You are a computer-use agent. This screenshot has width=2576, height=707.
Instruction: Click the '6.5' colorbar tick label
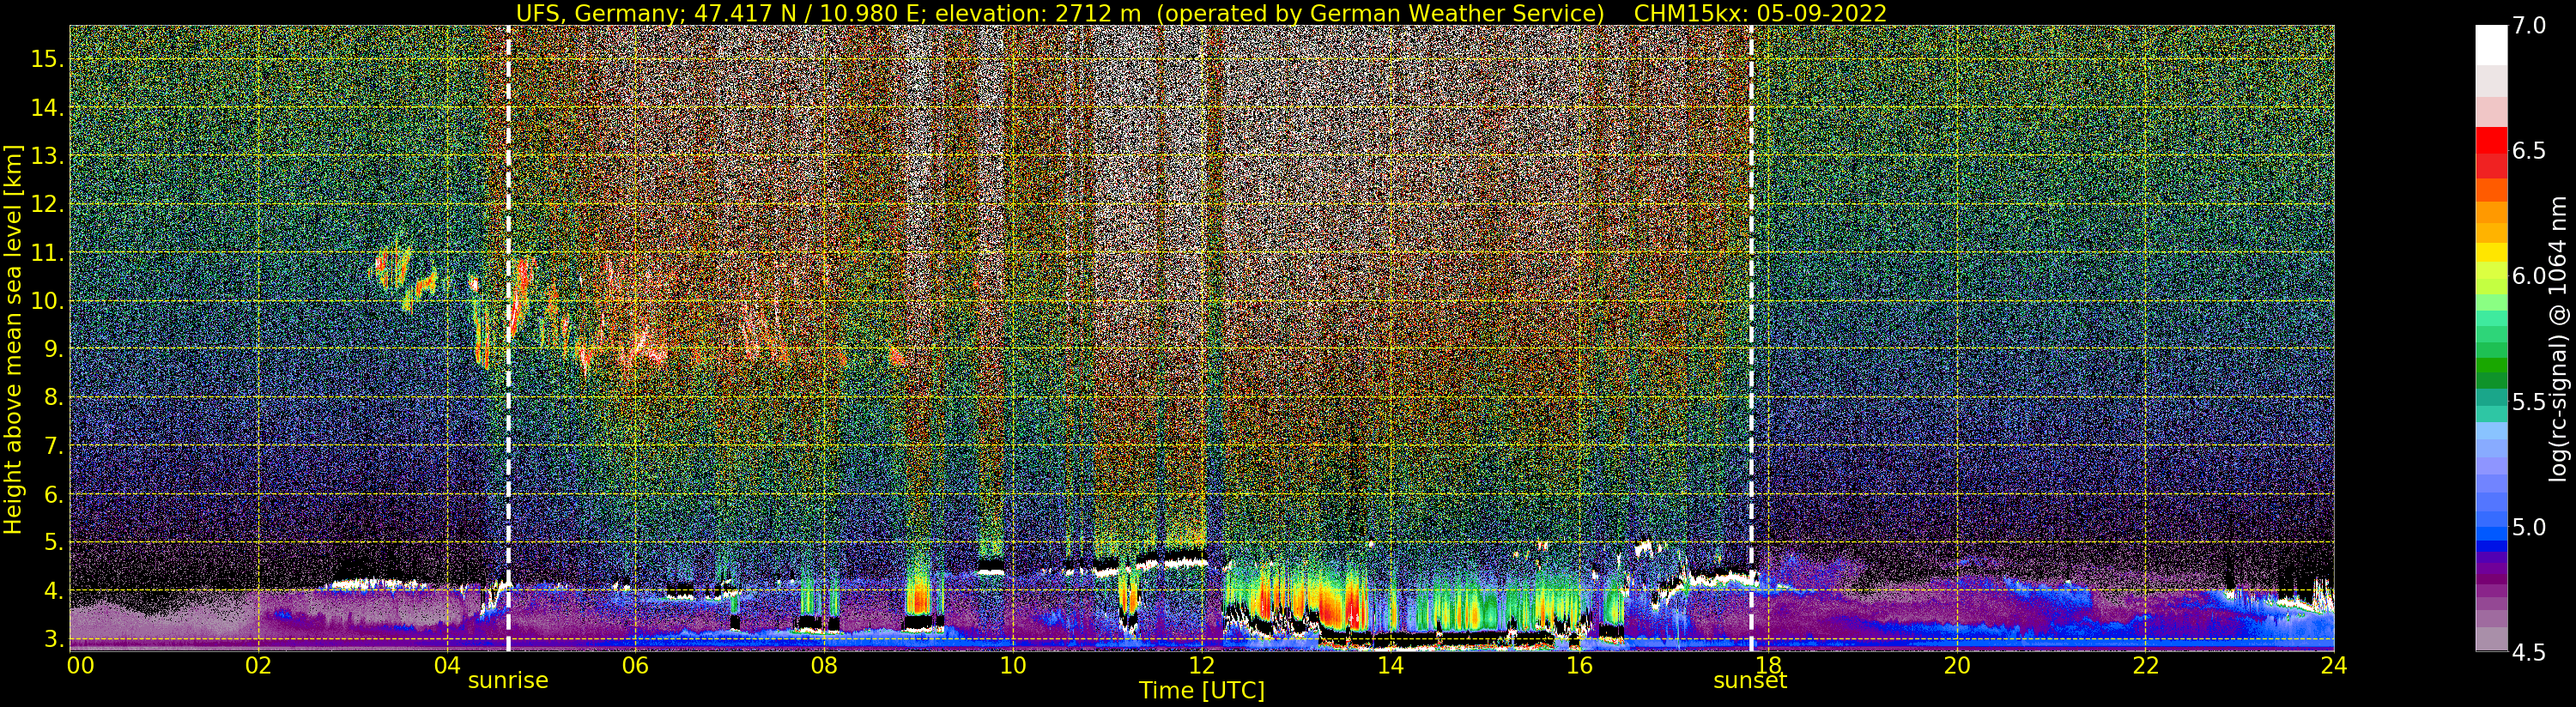(x=2528, y=151)
